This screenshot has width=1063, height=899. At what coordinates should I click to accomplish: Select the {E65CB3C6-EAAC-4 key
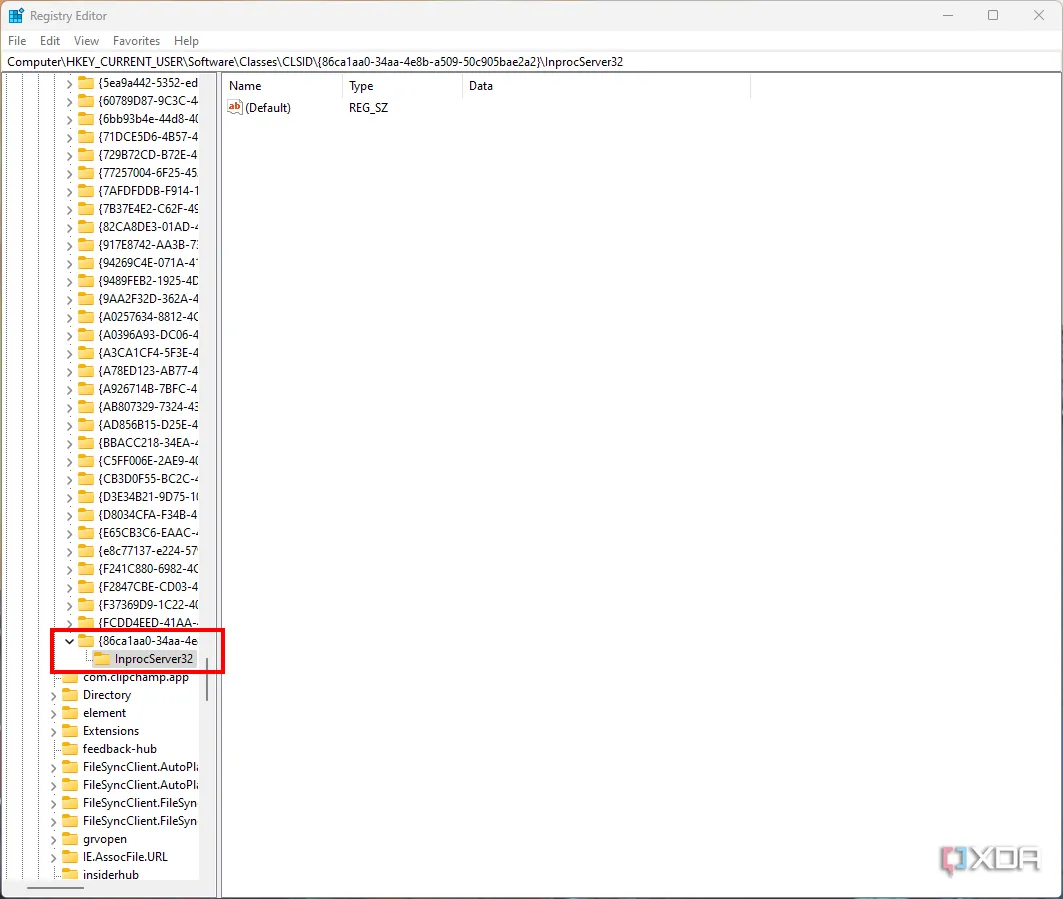coord(148,533)
